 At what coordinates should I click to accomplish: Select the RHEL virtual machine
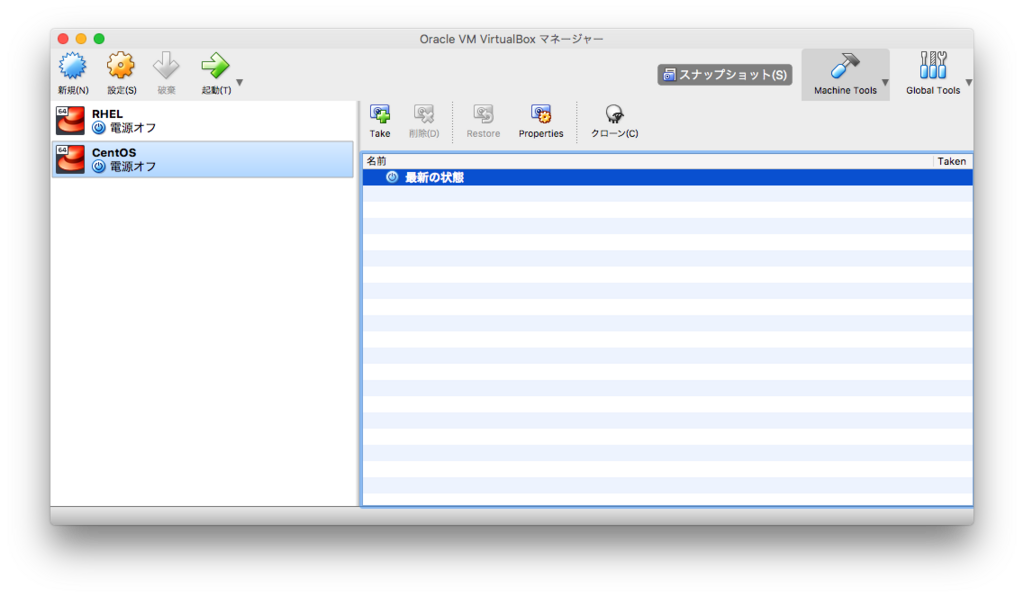click(x=203, y=121)
